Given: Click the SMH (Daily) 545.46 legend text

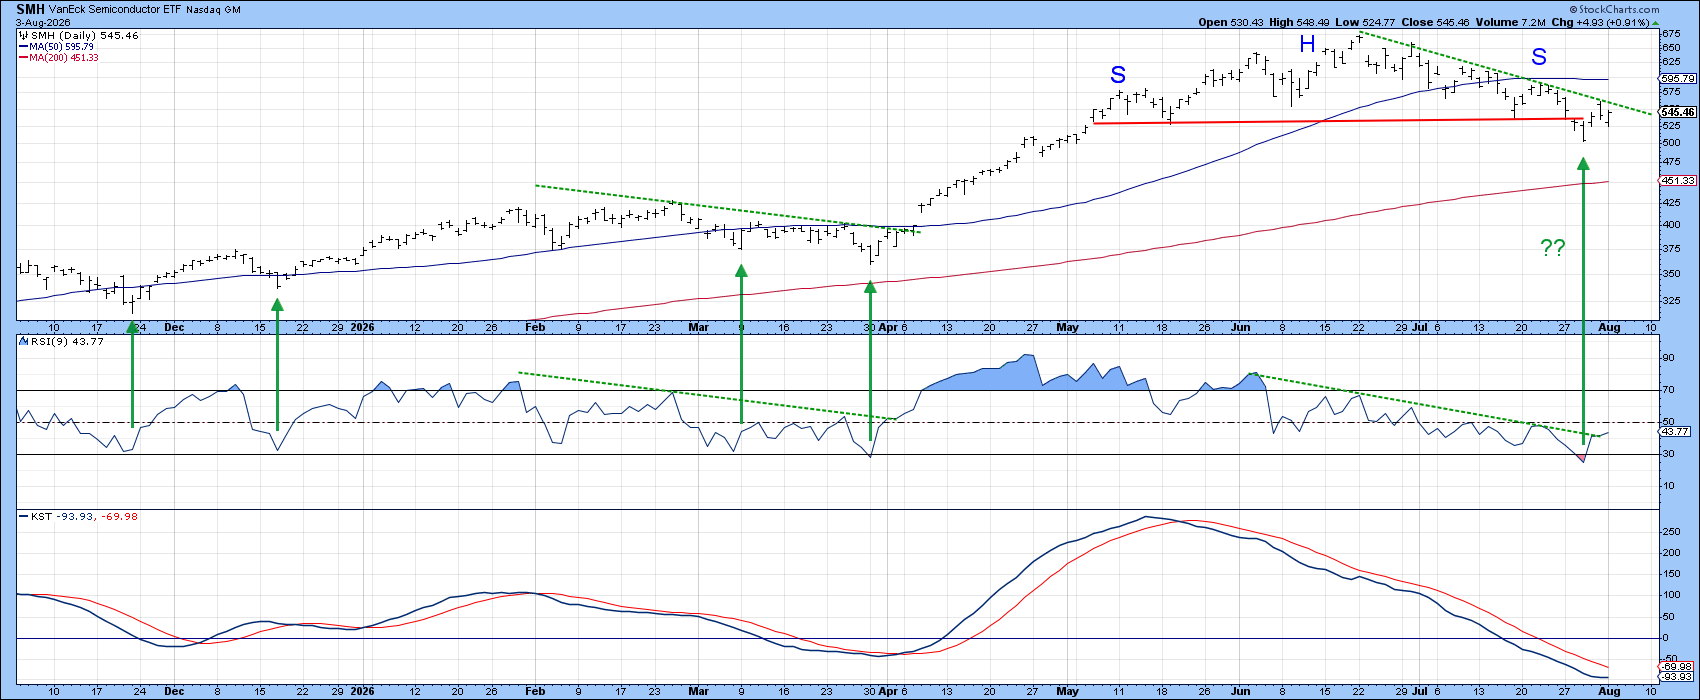Looking at the screenshot, I should coord(84,35).
